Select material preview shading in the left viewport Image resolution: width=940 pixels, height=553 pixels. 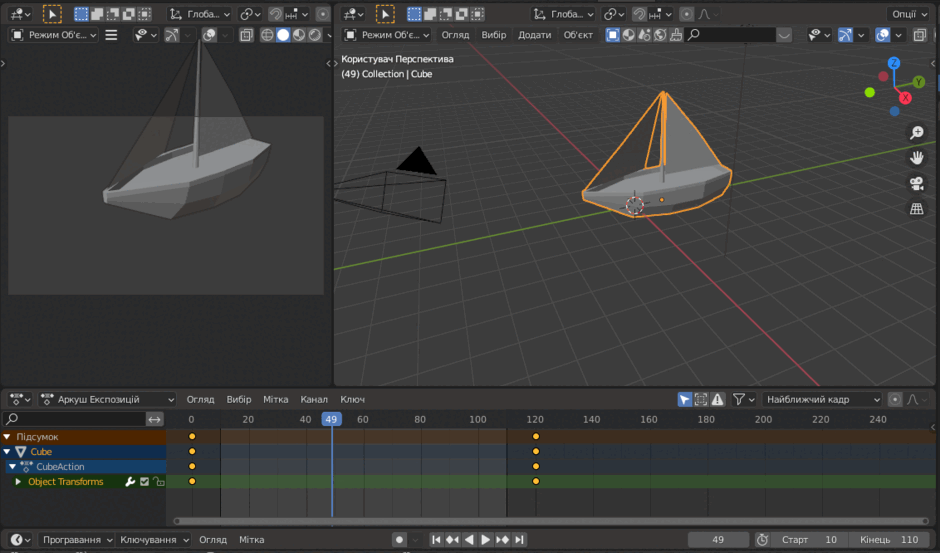[x=299, y=35]
